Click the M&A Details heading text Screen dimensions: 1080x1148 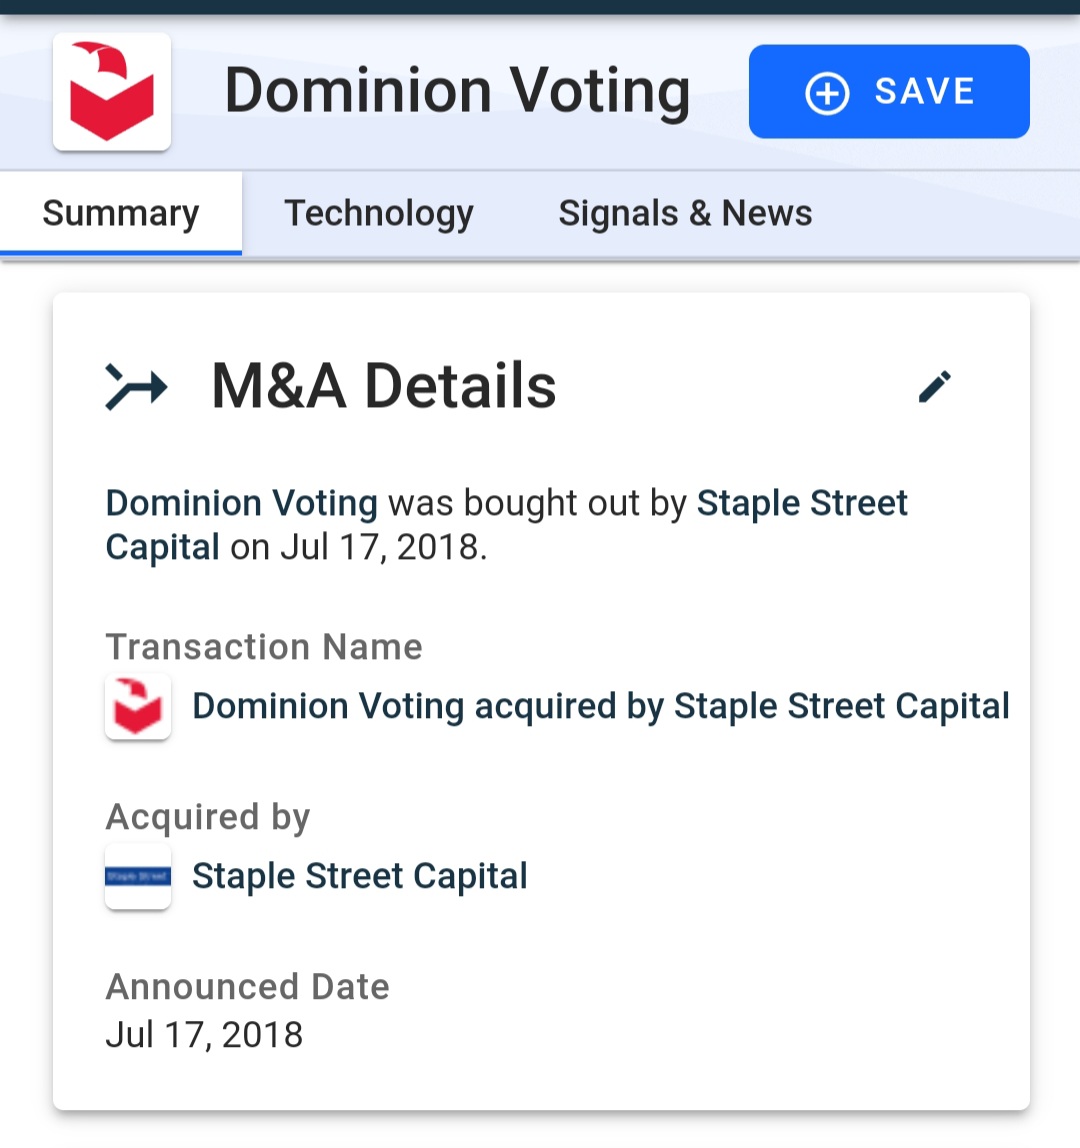pyautogui.click(x=384, y=386)
